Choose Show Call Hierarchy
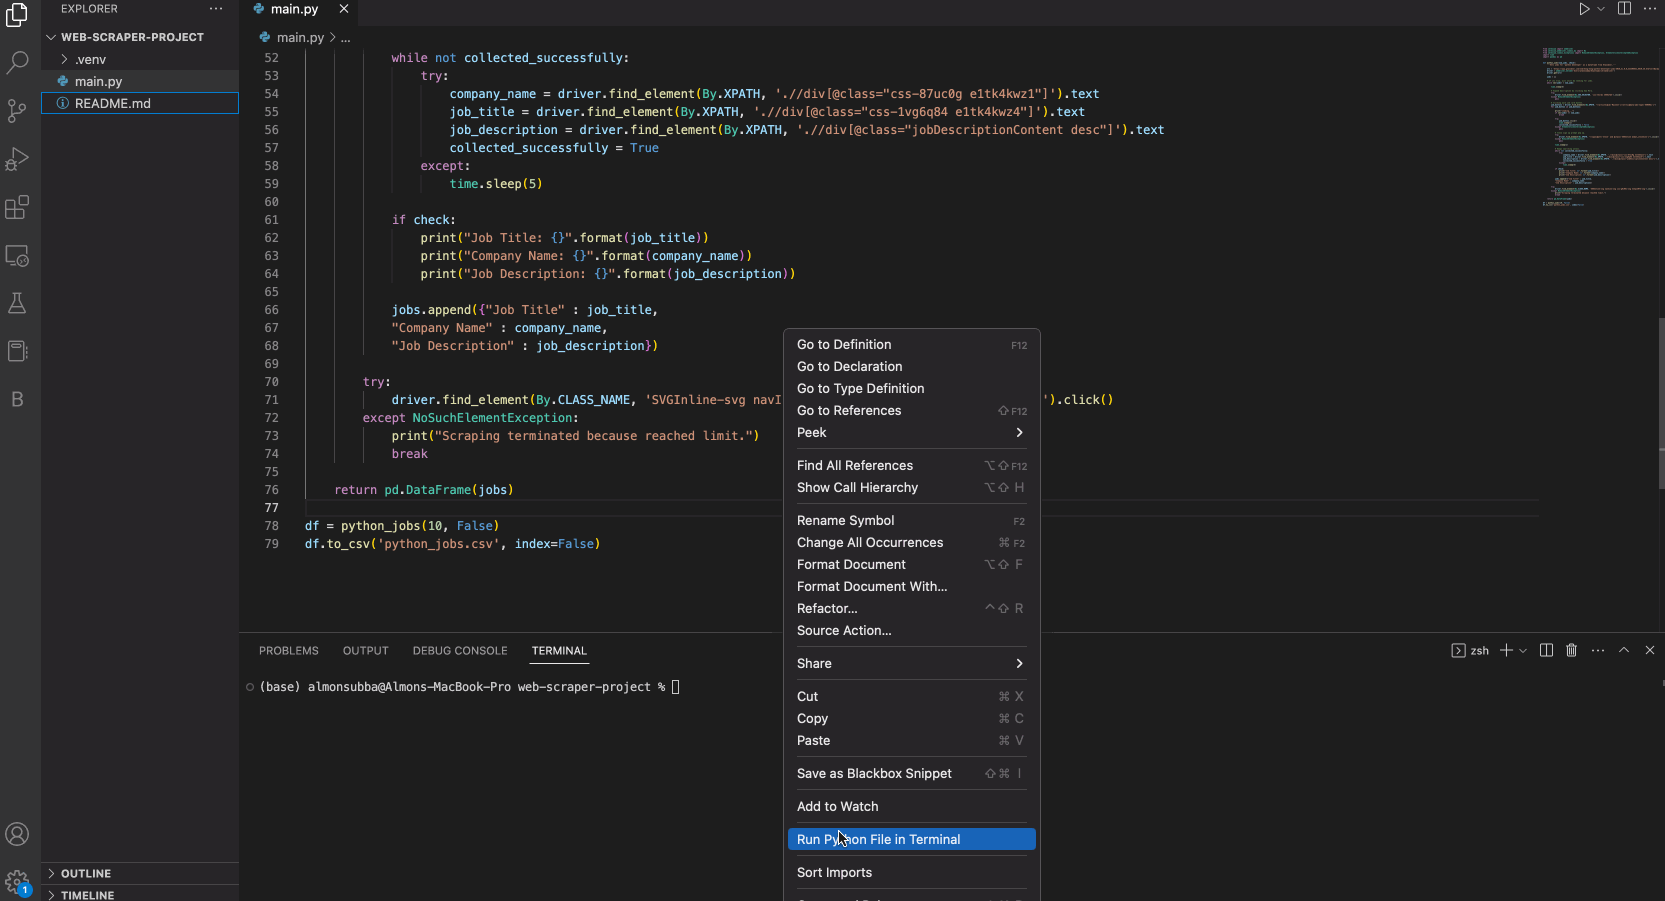The image size is (1665, 901). coord(911,488)
